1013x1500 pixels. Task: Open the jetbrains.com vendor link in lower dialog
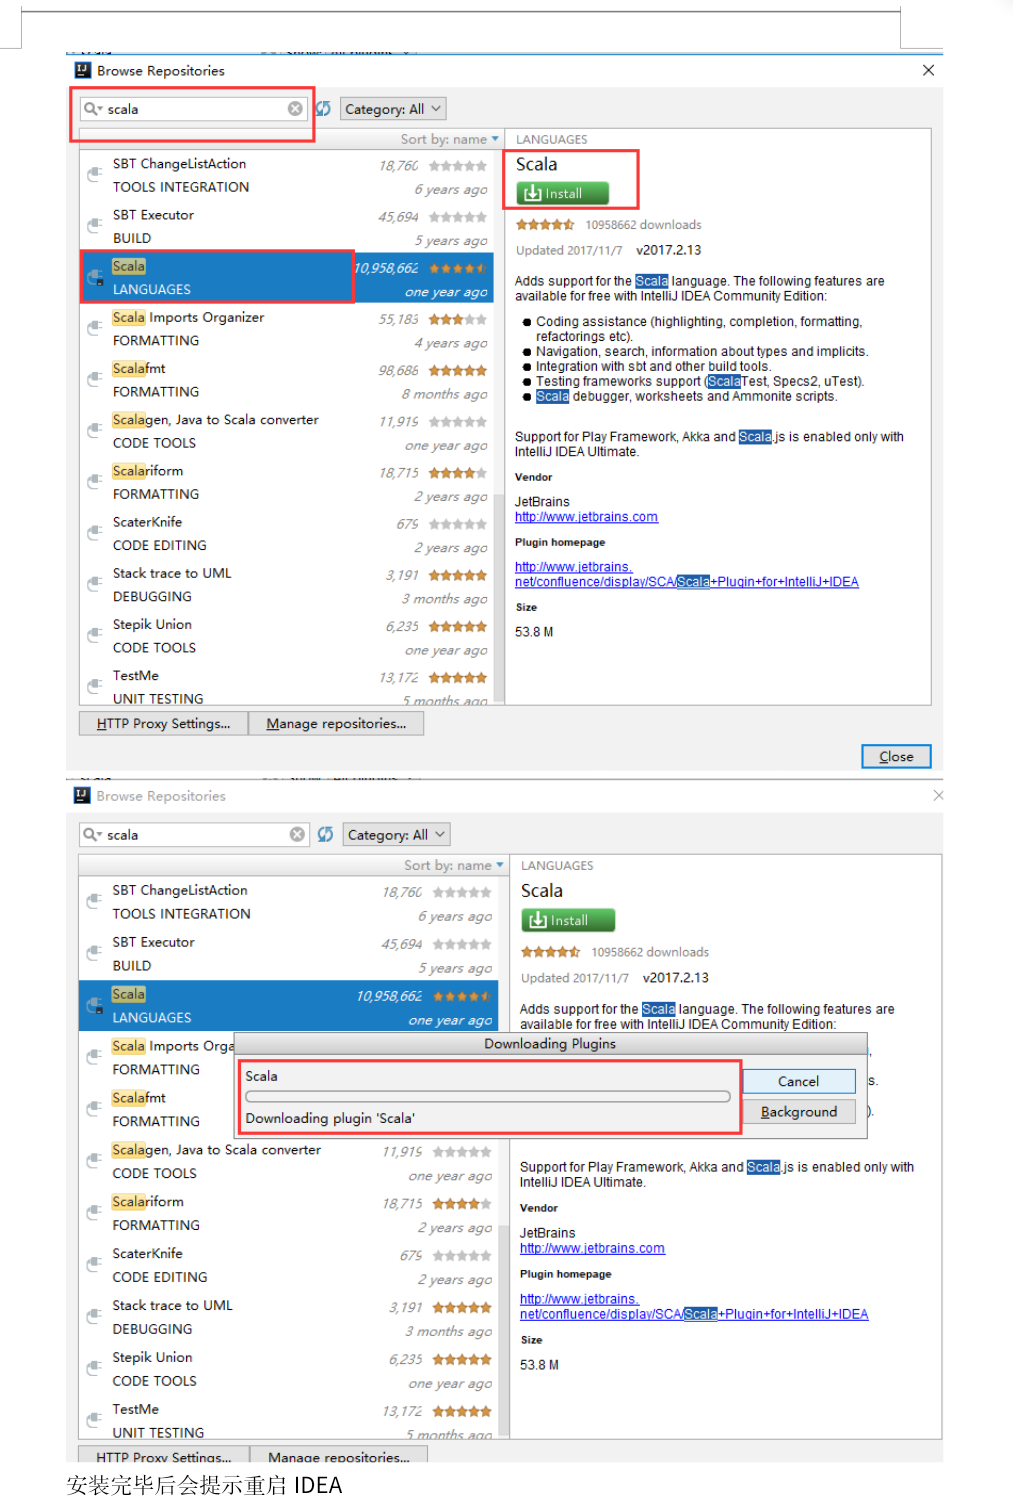(592, 1248)
